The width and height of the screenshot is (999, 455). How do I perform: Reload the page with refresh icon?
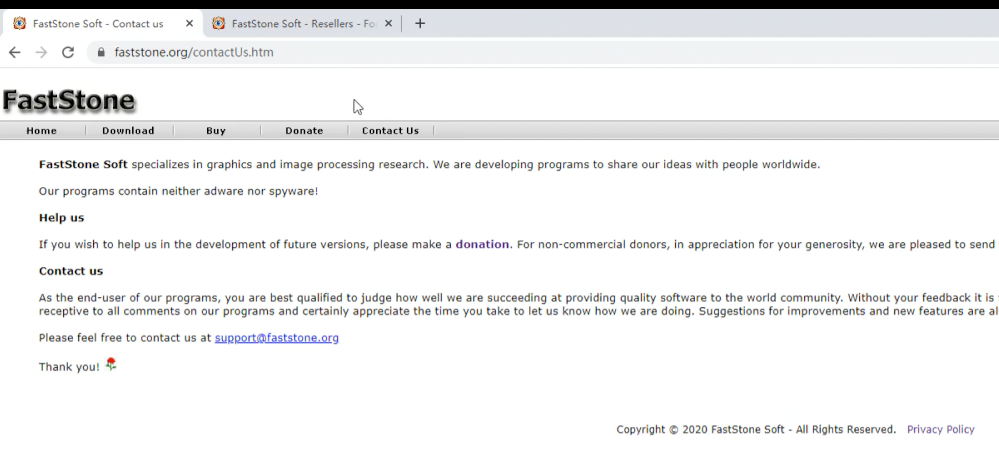68,52
